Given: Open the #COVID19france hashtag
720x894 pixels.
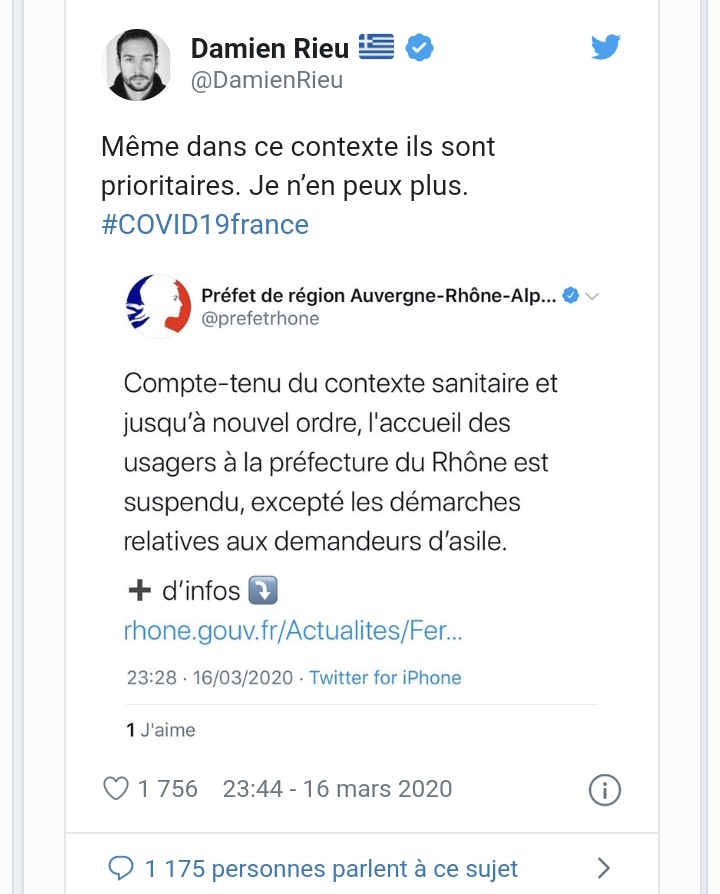Looking at the screenshot, I should (205, 224).
